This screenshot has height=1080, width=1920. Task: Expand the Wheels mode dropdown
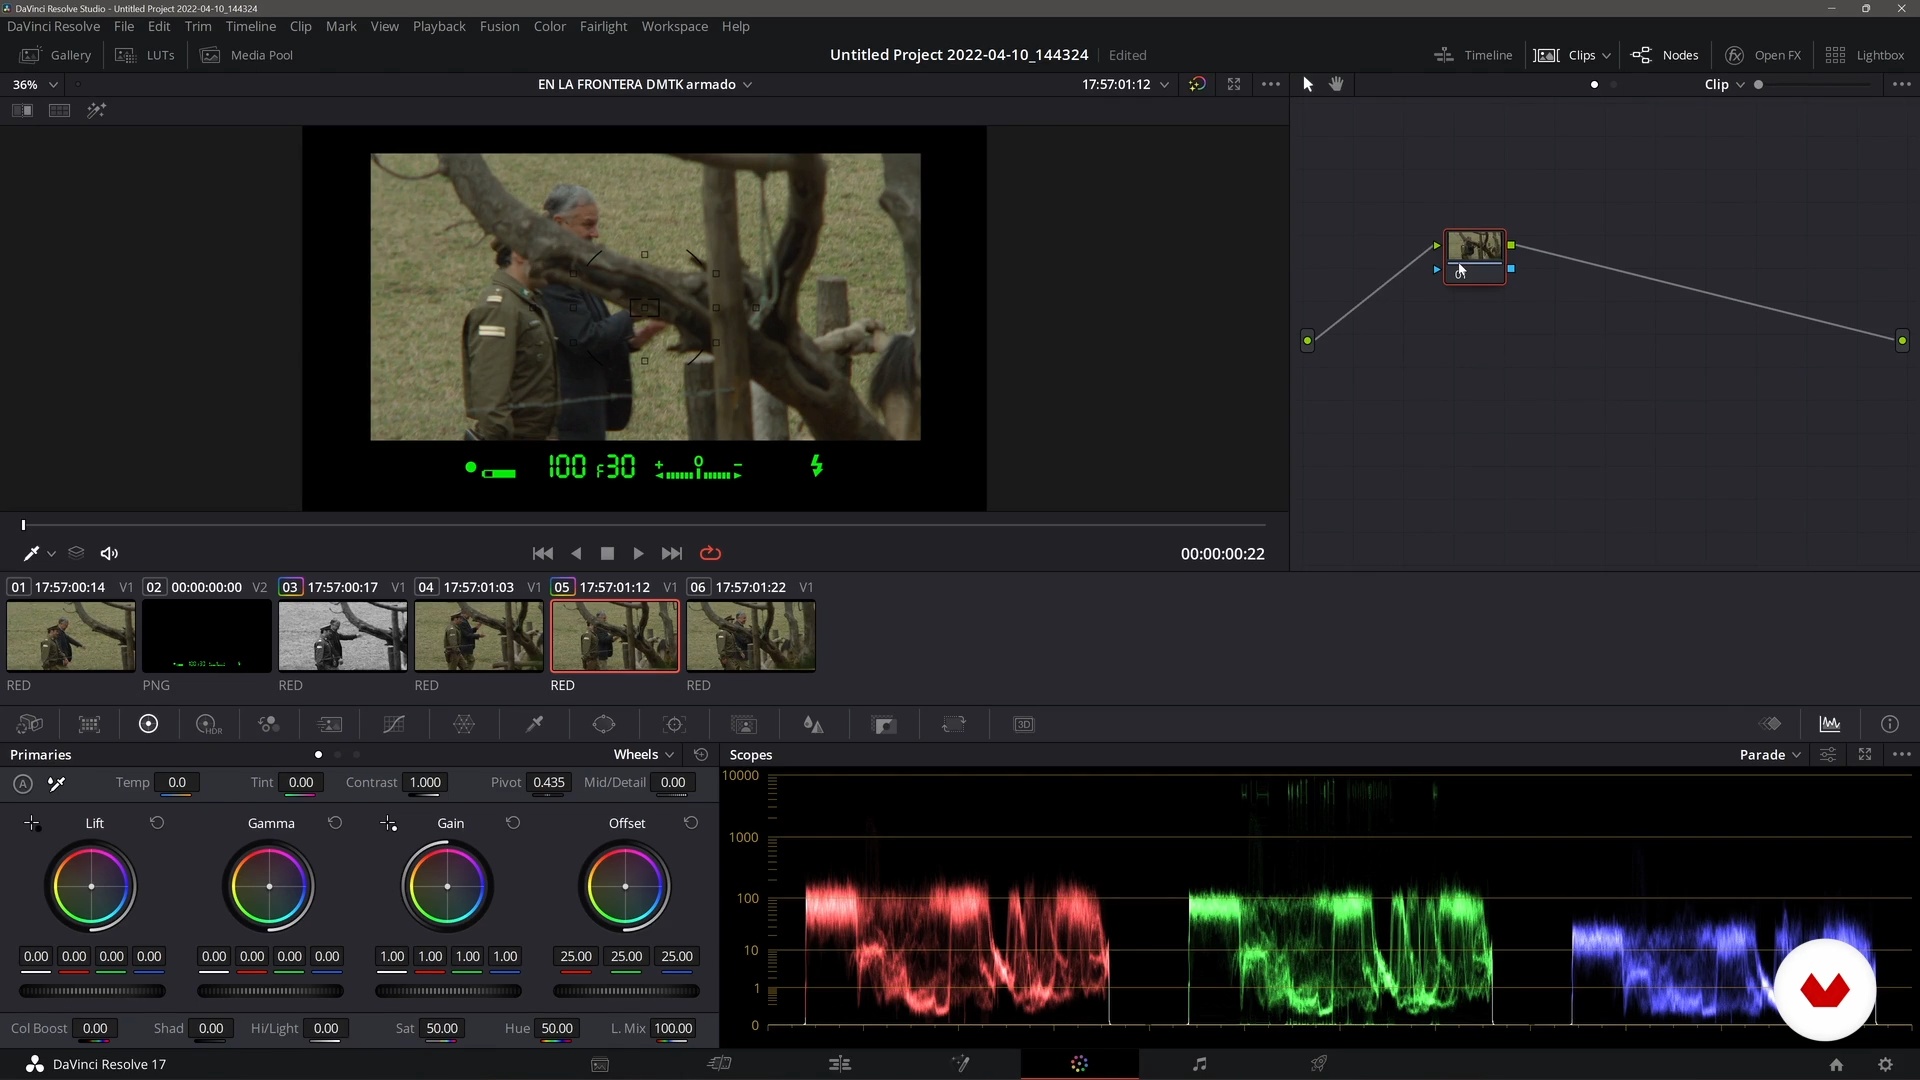click(643, 755)
